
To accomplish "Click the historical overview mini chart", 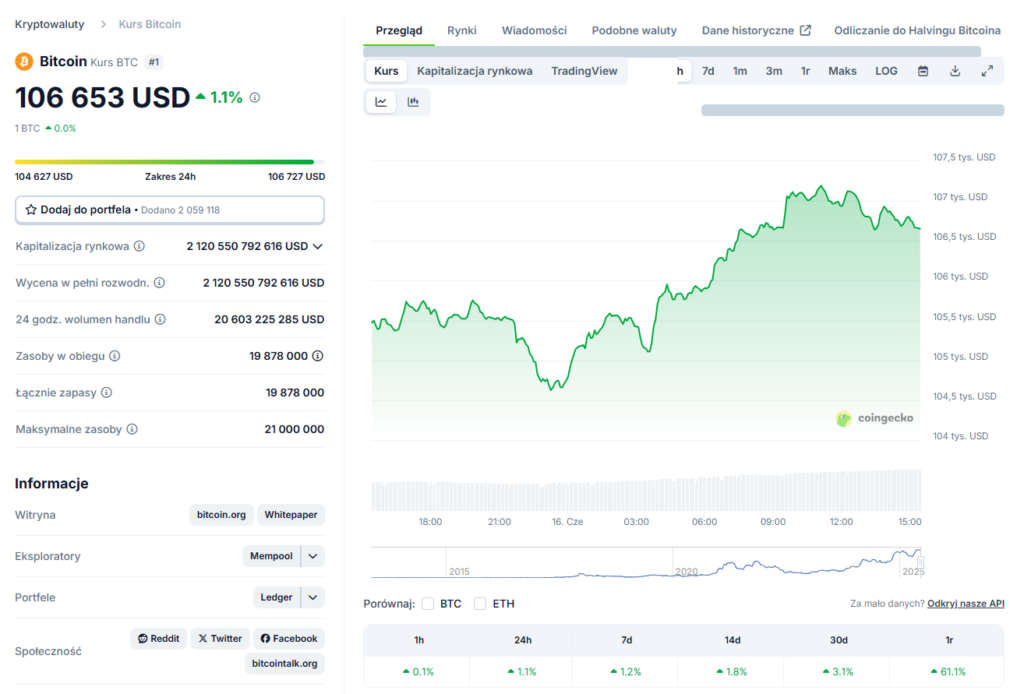I will click(x=646, y=563).
